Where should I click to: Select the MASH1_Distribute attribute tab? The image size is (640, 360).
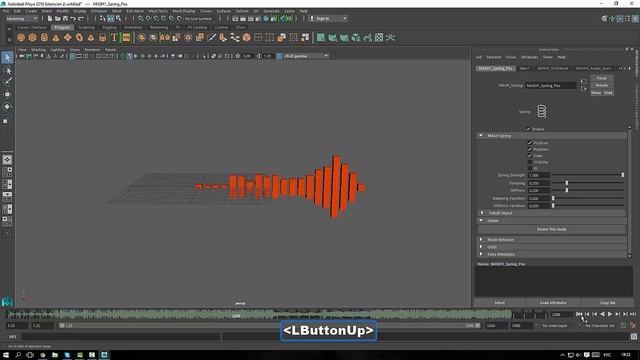coord(552,68)
